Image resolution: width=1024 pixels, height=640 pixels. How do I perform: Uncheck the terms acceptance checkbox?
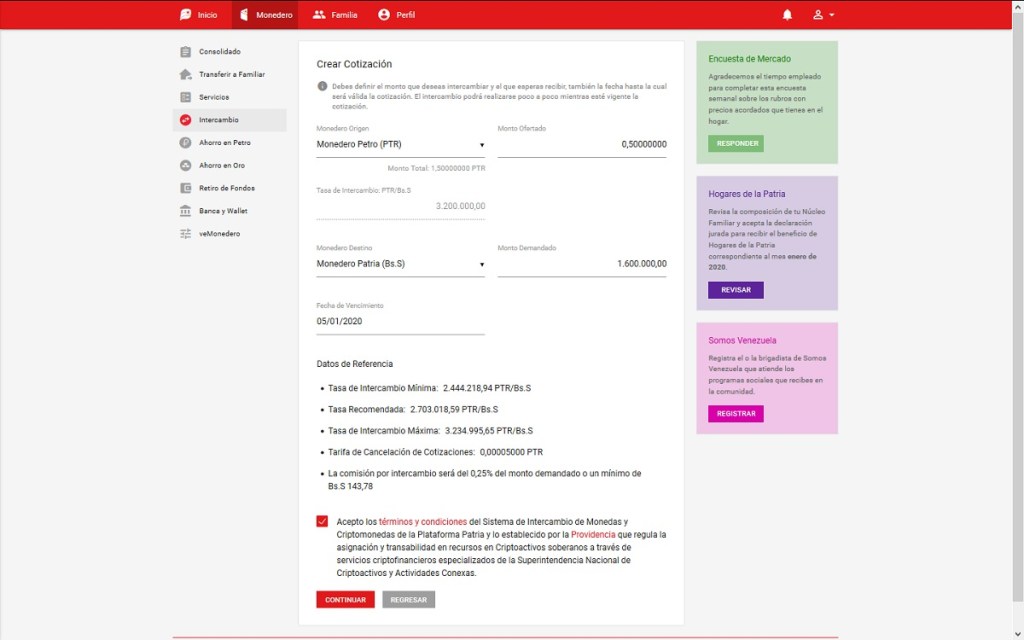(322, 521)
